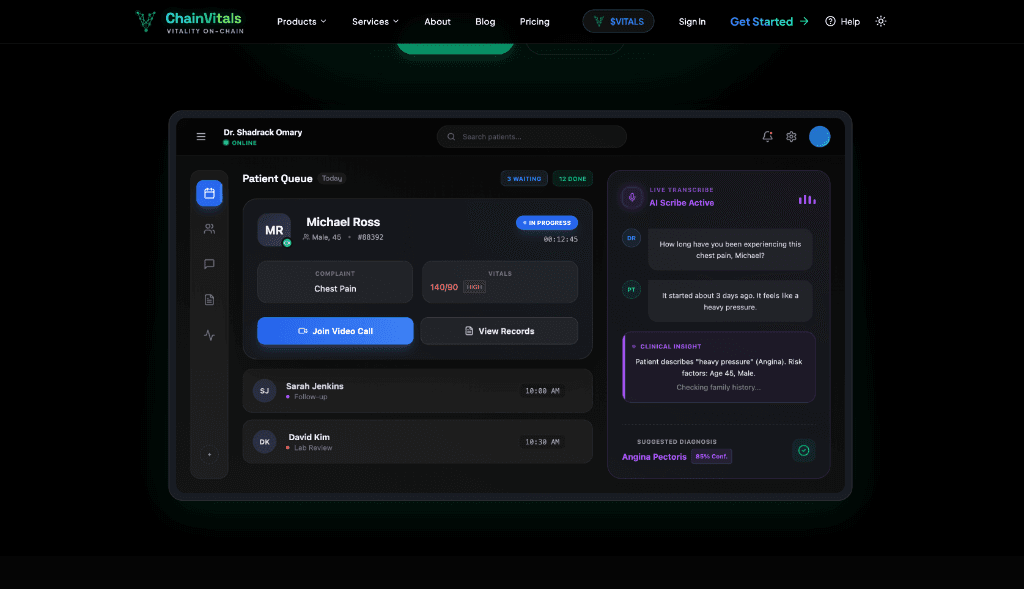Toggle the light/dark theme sun icon

[880, 21]
